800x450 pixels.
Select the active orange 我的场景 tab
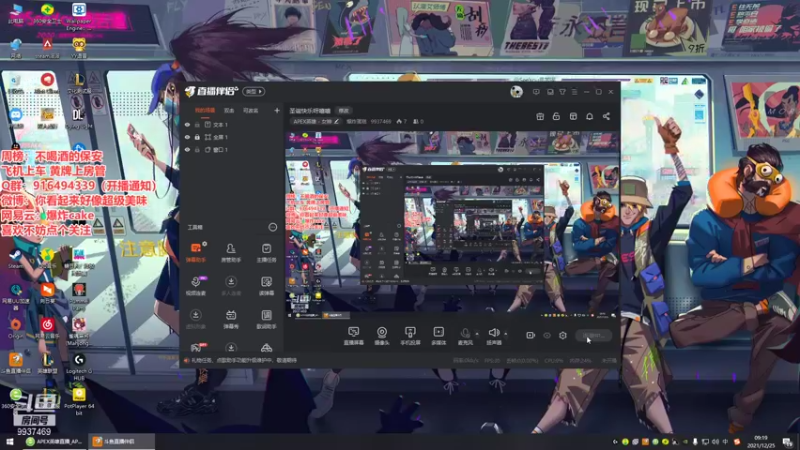click(x=205, y=110)
